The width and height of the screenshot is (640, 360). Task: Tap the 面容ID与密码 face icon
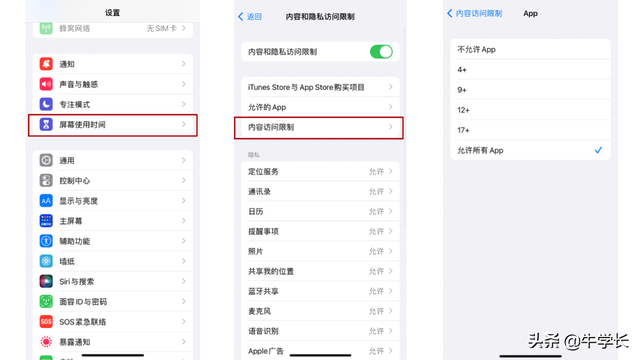tap(46, 302)
